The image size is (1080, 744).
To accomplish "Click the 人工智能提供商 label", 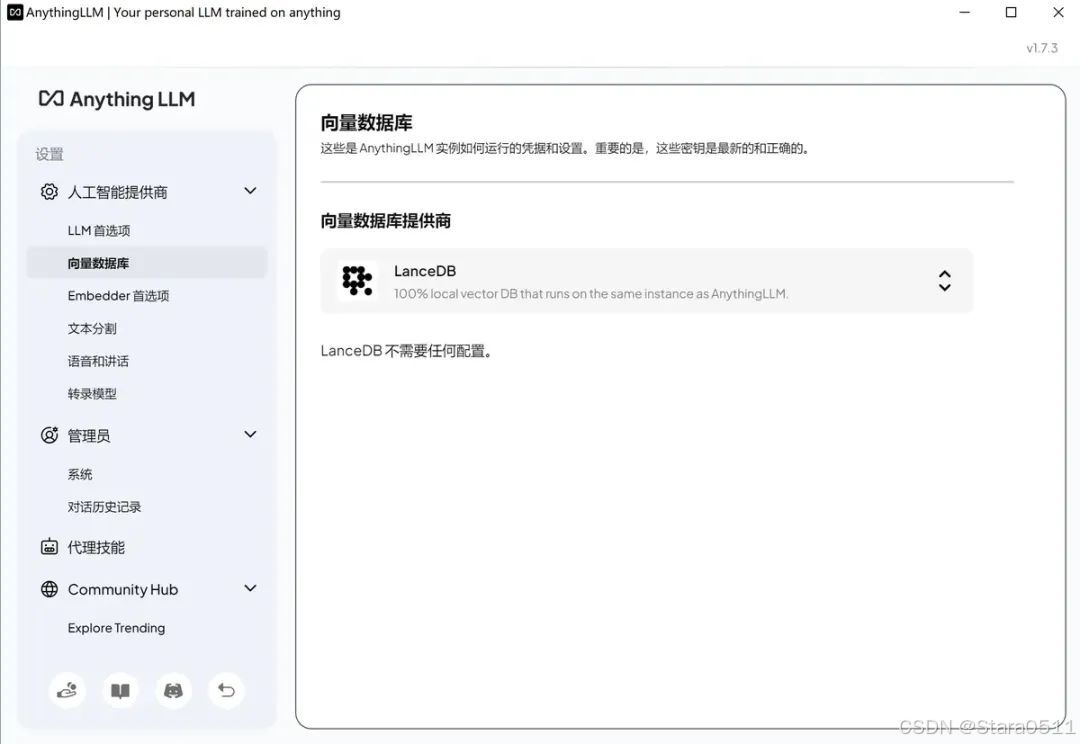I will 117,192.
